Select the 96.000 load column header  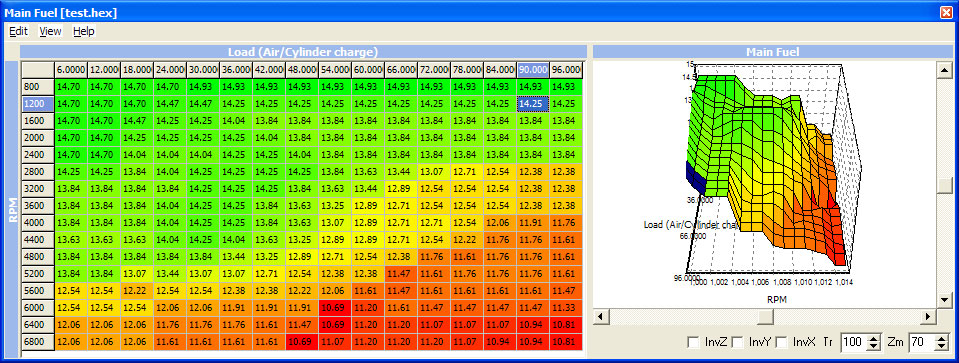point(566,70)
